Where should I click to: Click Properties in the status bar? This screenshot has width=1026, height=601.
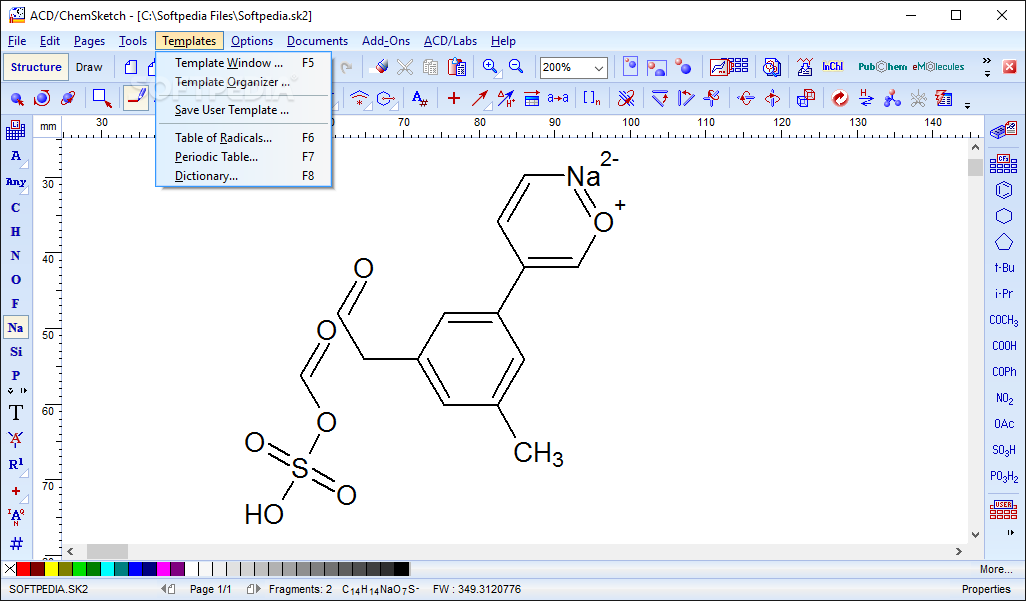986,589
